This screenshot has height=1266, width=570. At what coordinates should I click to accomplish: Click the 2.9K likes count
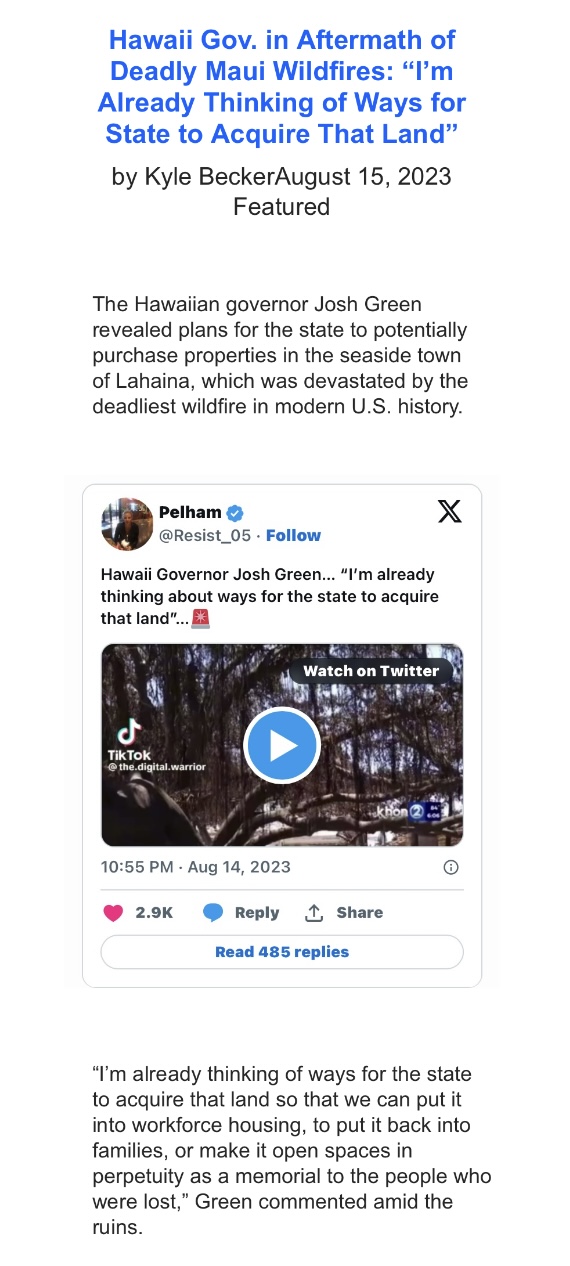click(x=154, y=912)
